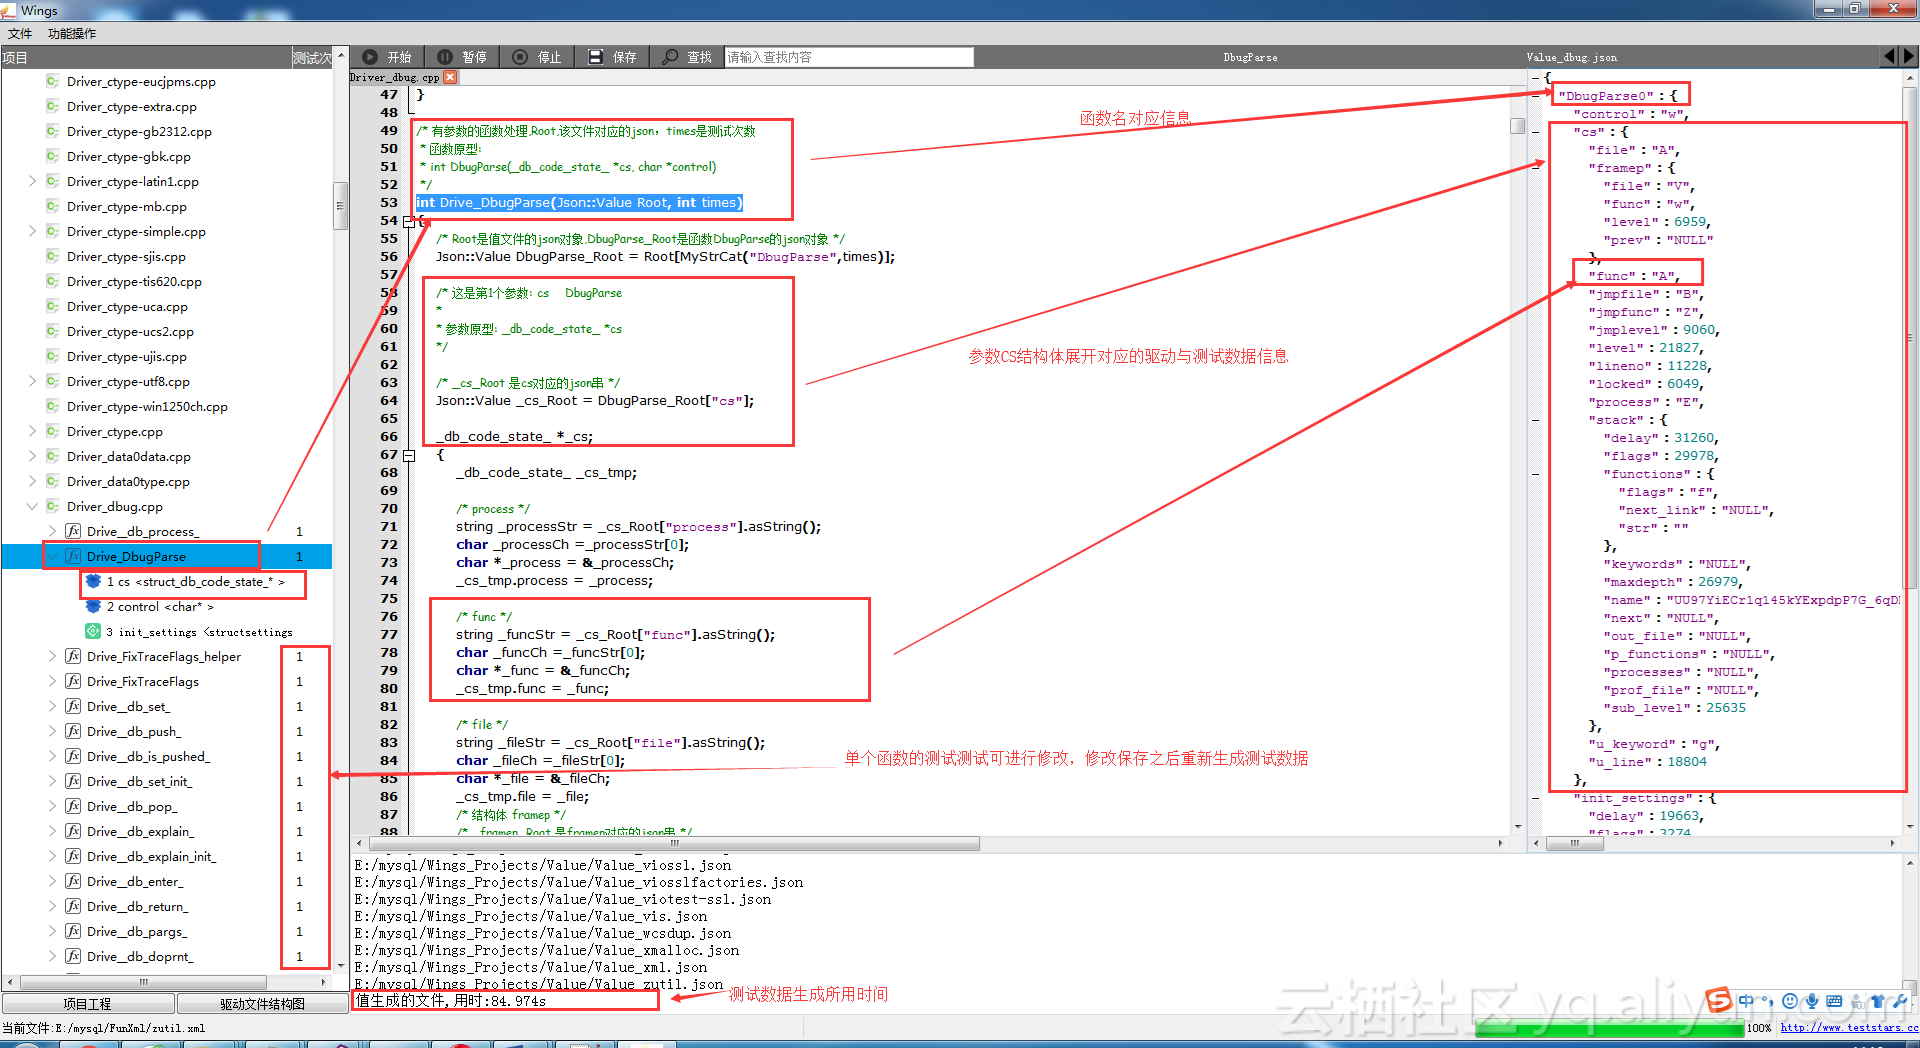Viewport: 1920px width, 1048px height.
Task: Click the 暂停 button label
Action: 475,57
